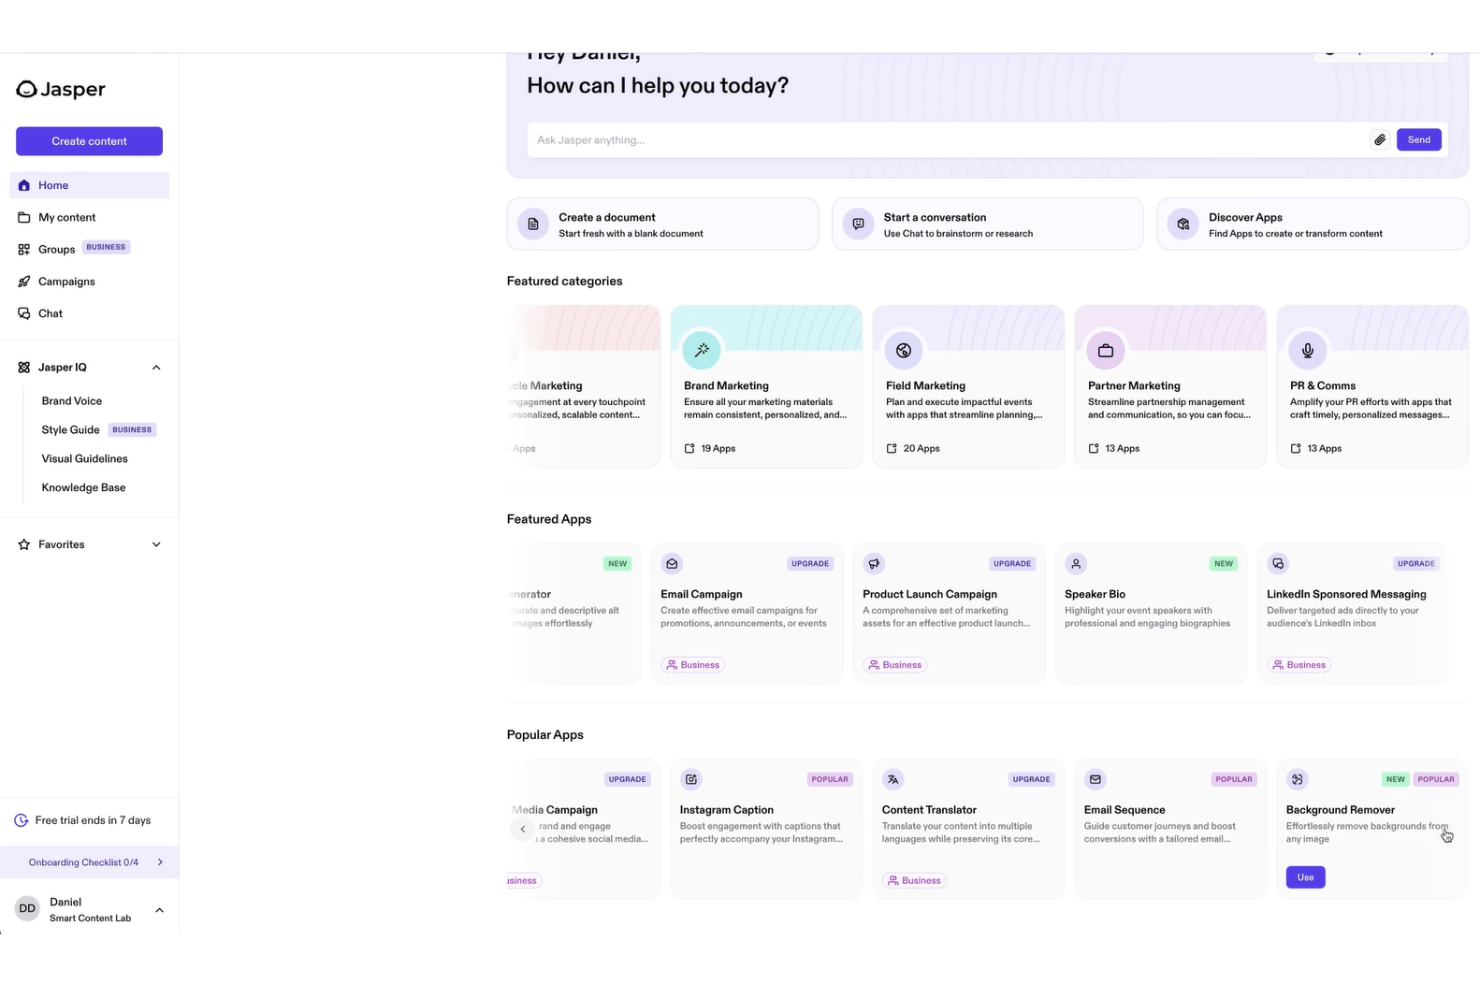
Task: Open Home in the sidebar
Action: (x=89, y=185)
